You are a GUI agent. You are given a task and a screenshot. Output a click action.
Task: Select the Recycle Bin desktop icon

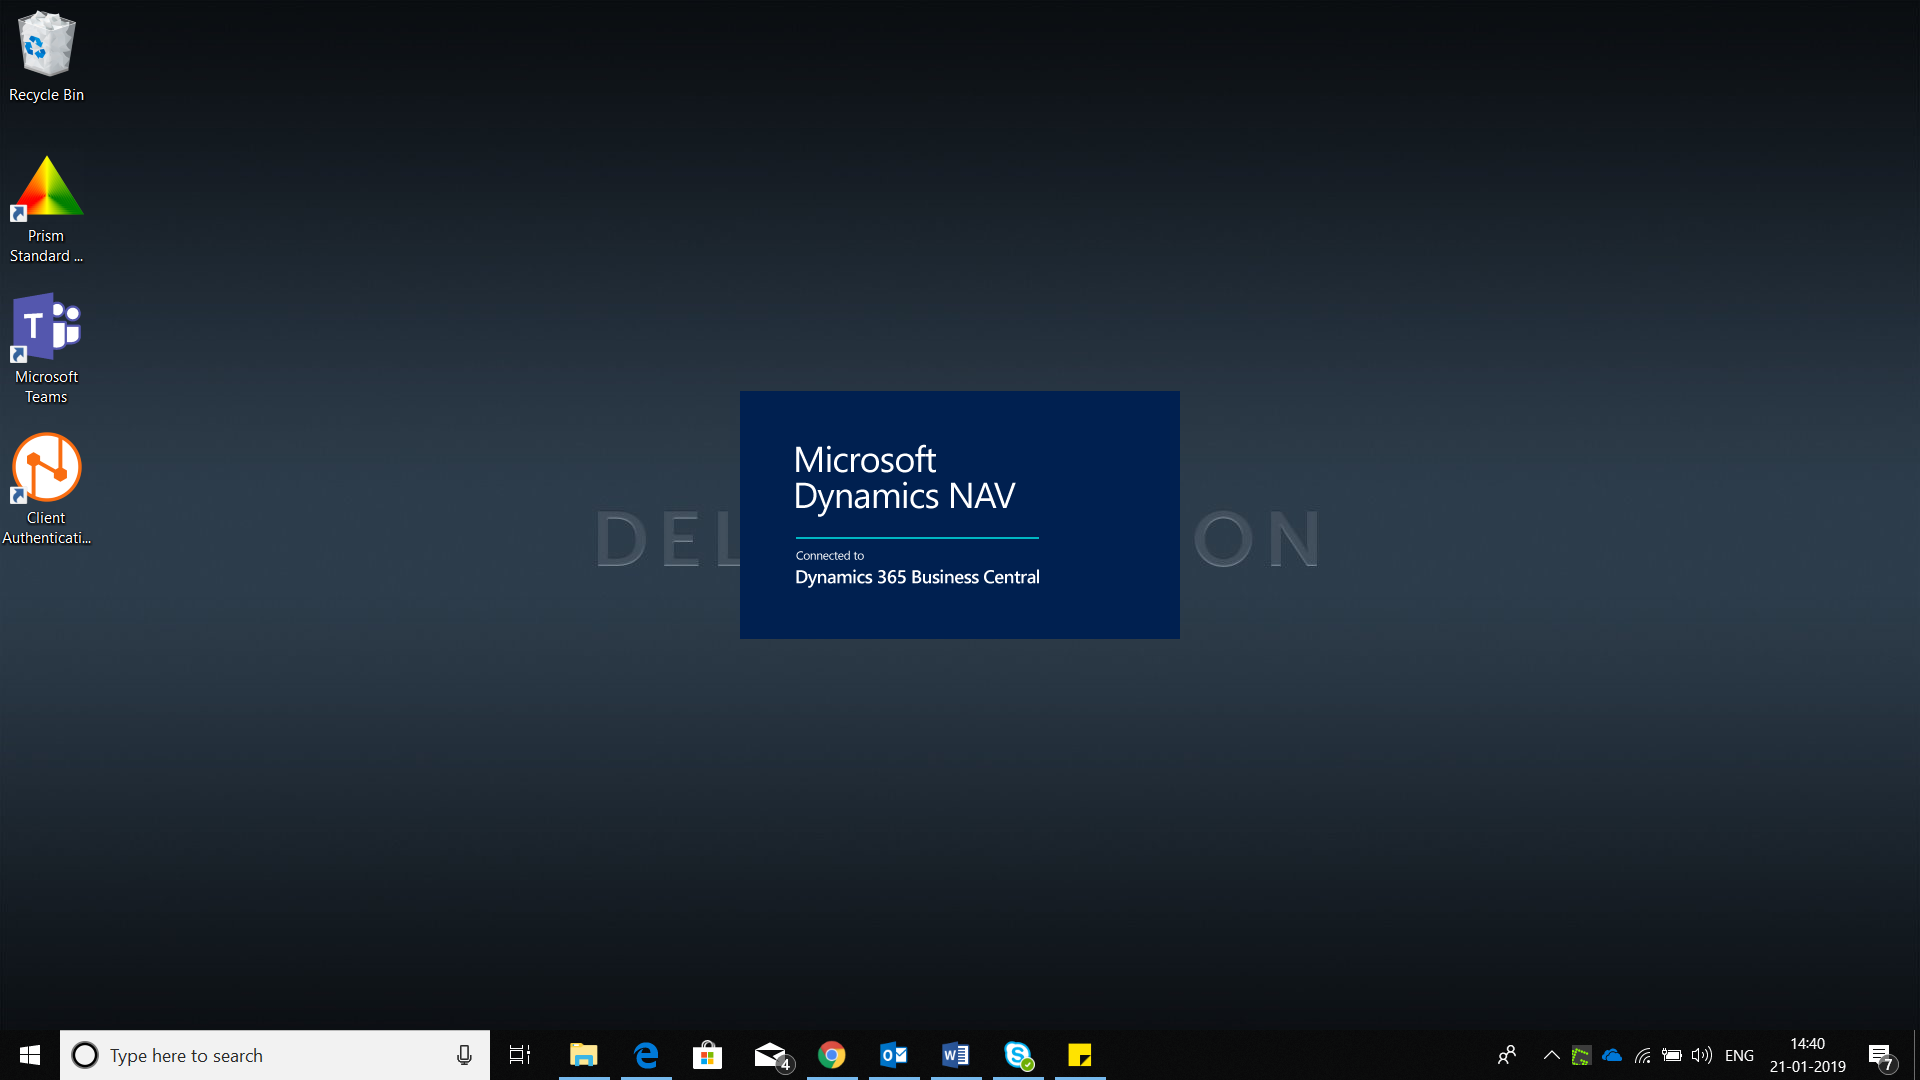click(x=46, y=56)
